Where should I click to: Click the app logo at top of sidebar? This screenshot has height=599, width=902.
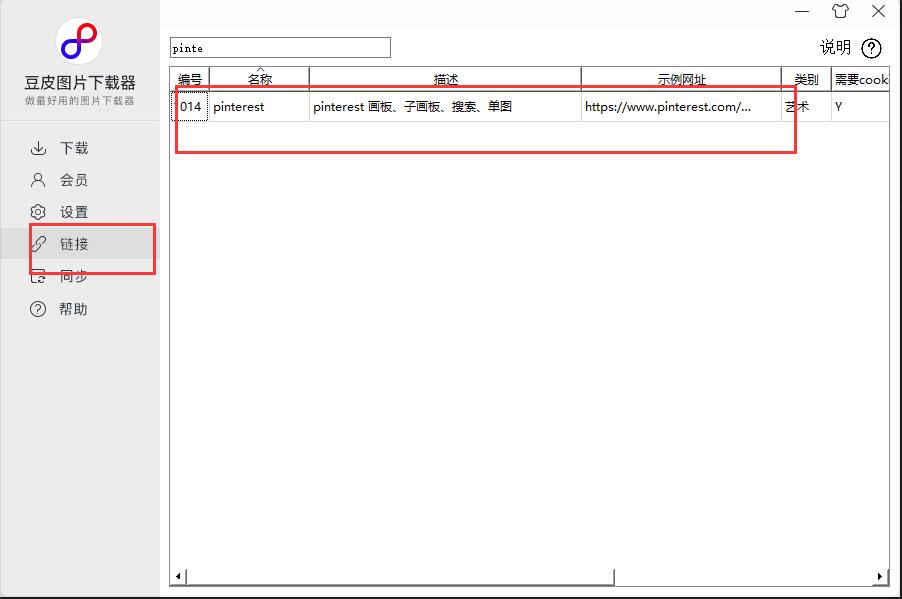click(79, 41)
